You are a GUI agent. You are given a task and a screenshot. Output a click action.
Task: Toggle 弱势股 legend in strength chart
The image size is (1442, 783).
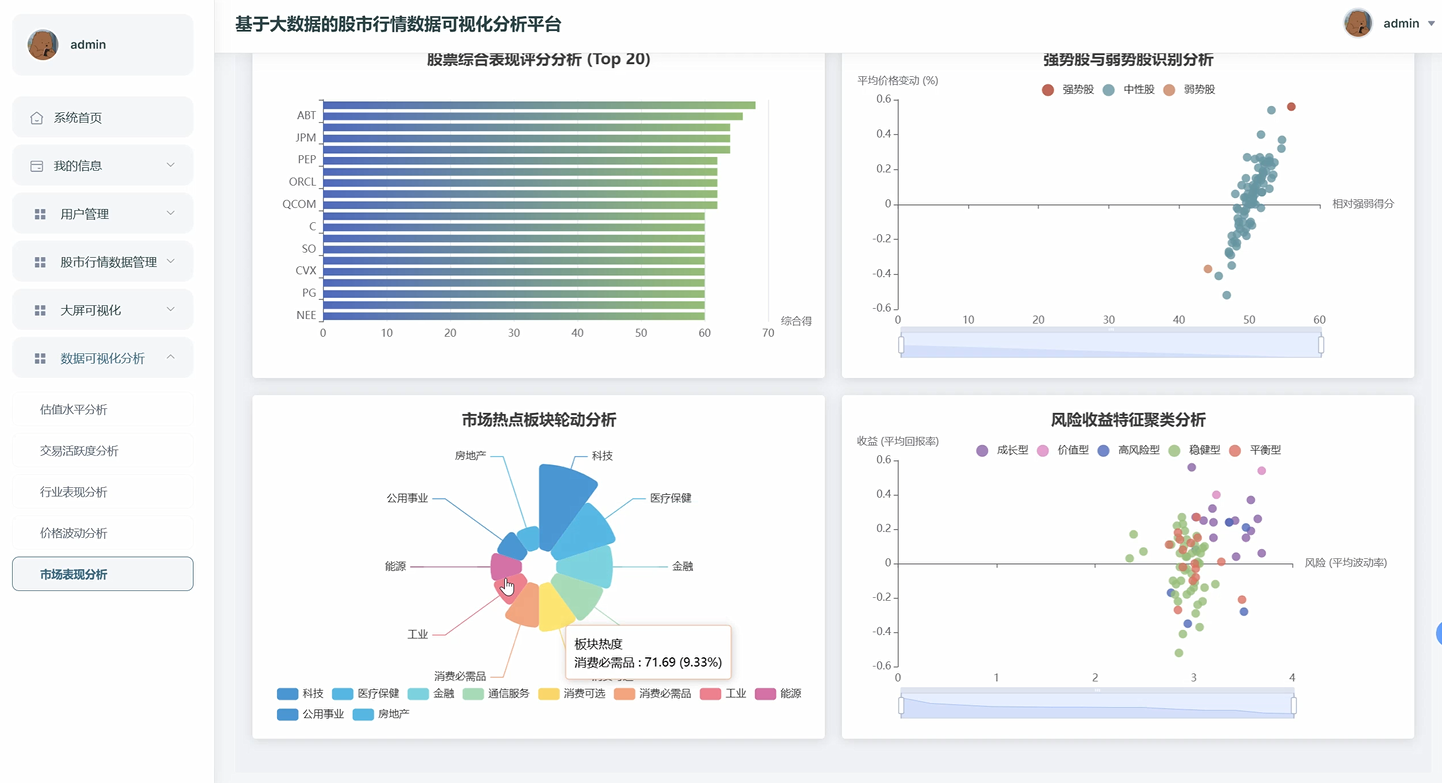coord(1189,90)
